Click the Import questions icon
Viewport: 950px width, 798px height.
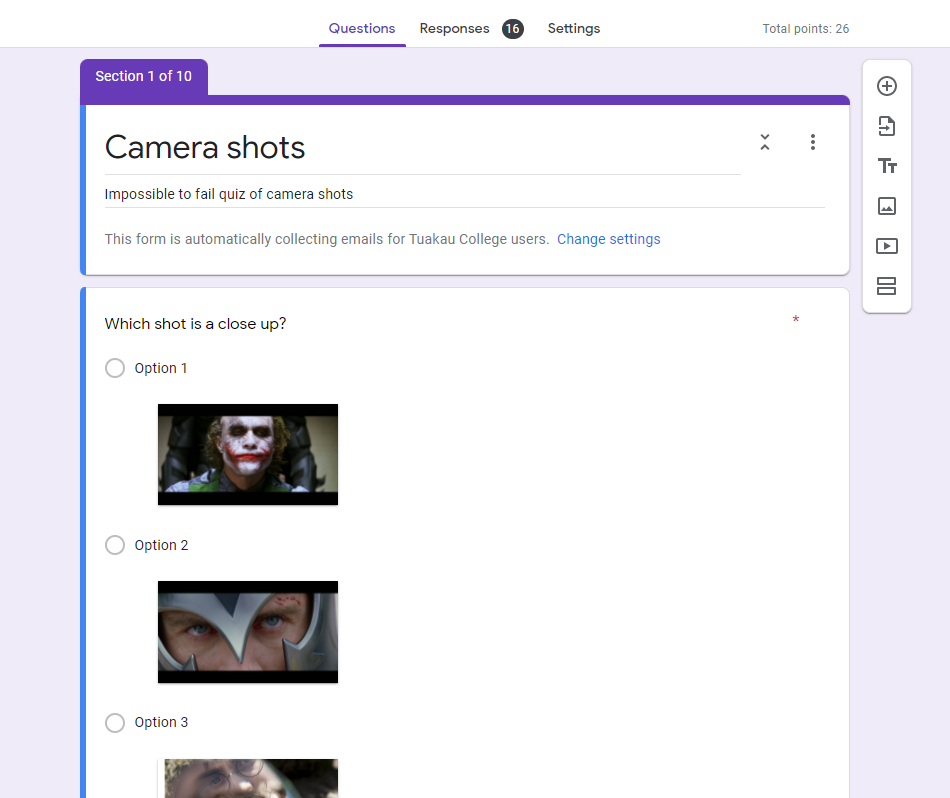point(886,126)
